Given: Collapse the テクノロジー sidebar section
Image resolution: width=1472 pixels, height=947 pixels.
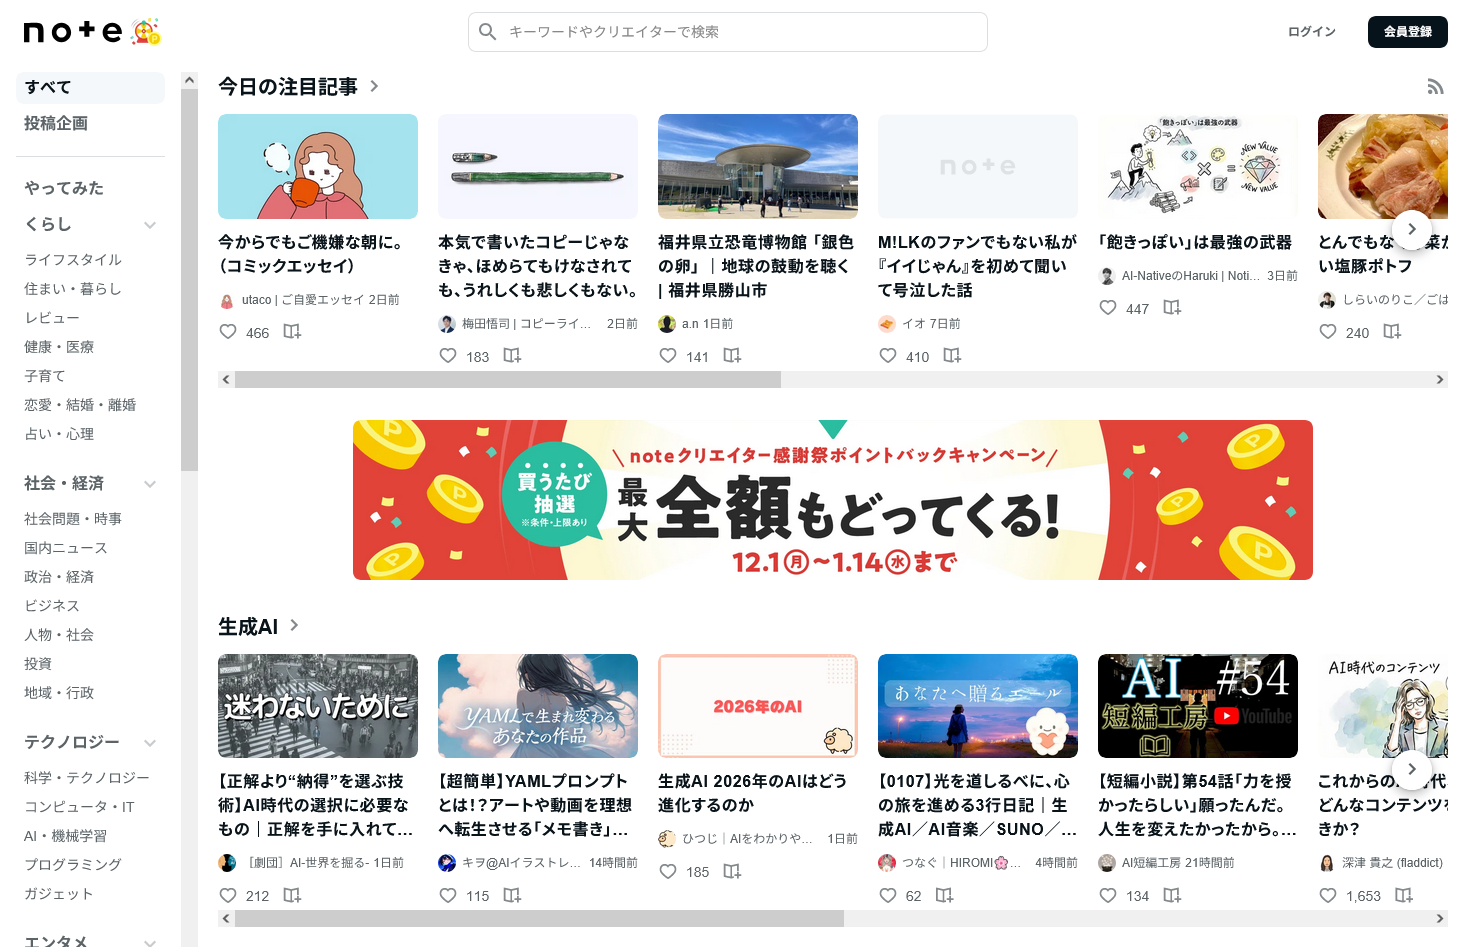Looking at the screenshot, I should (150, 743).
